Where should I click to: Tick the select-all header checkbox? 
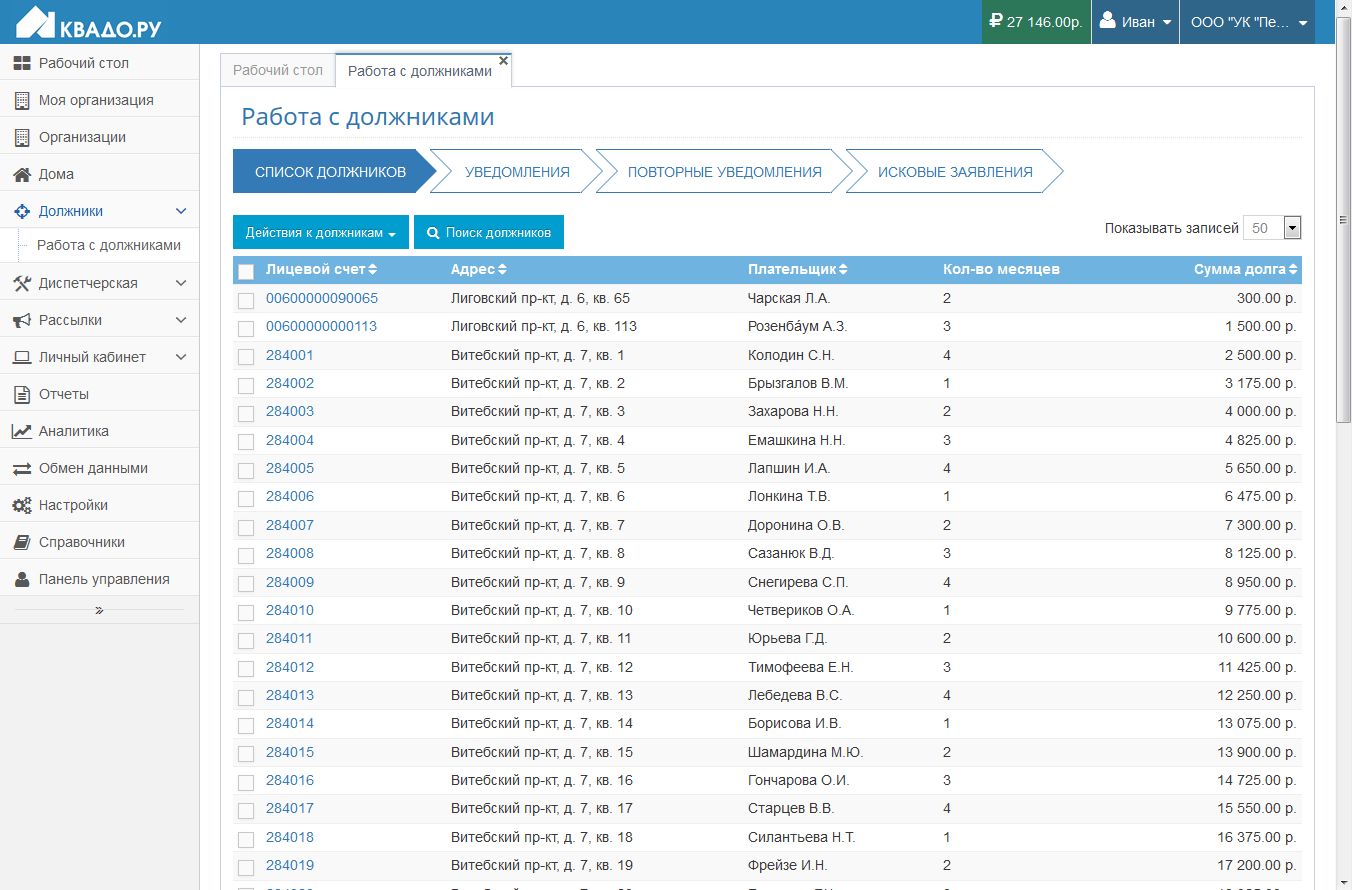(246, 271)
